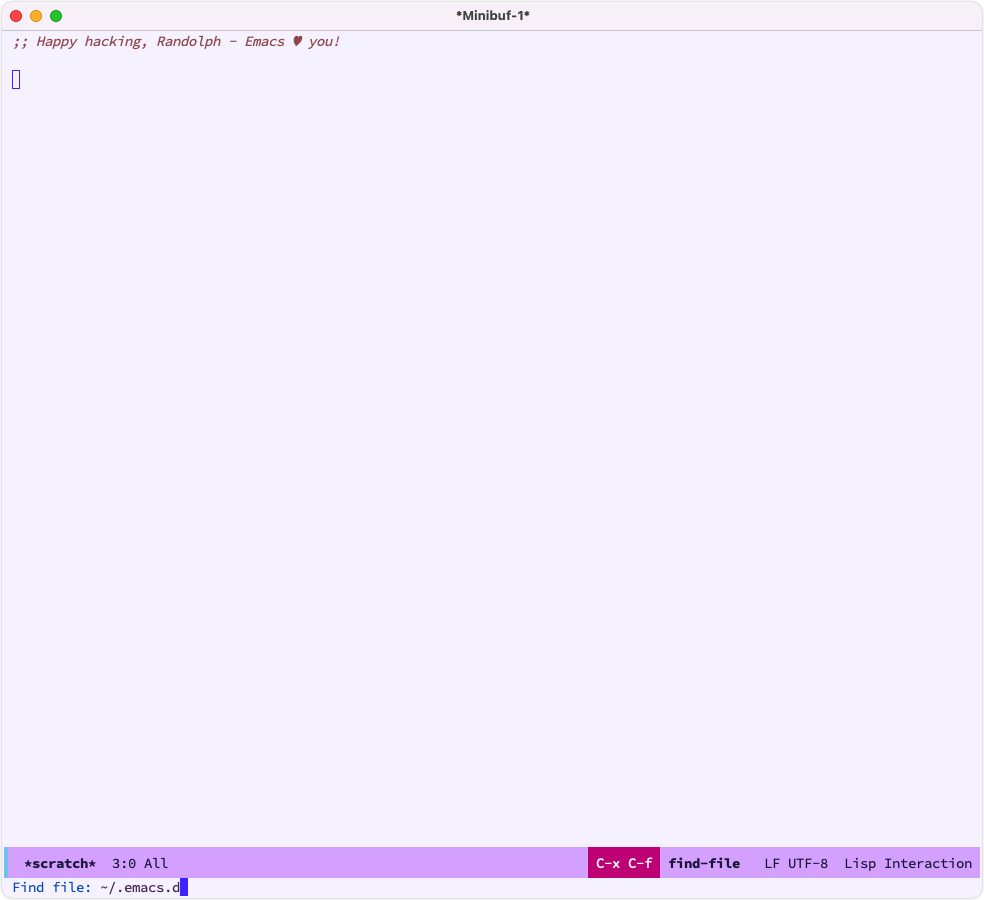The image size is (984, 900).
Task: Maximize the window with green button
Action: click(56, 16)
